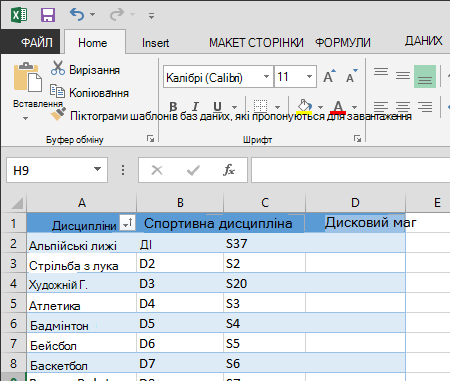This screenshot has width=450, height=381.
Task: Select column C header
Action: coord(265,203)
